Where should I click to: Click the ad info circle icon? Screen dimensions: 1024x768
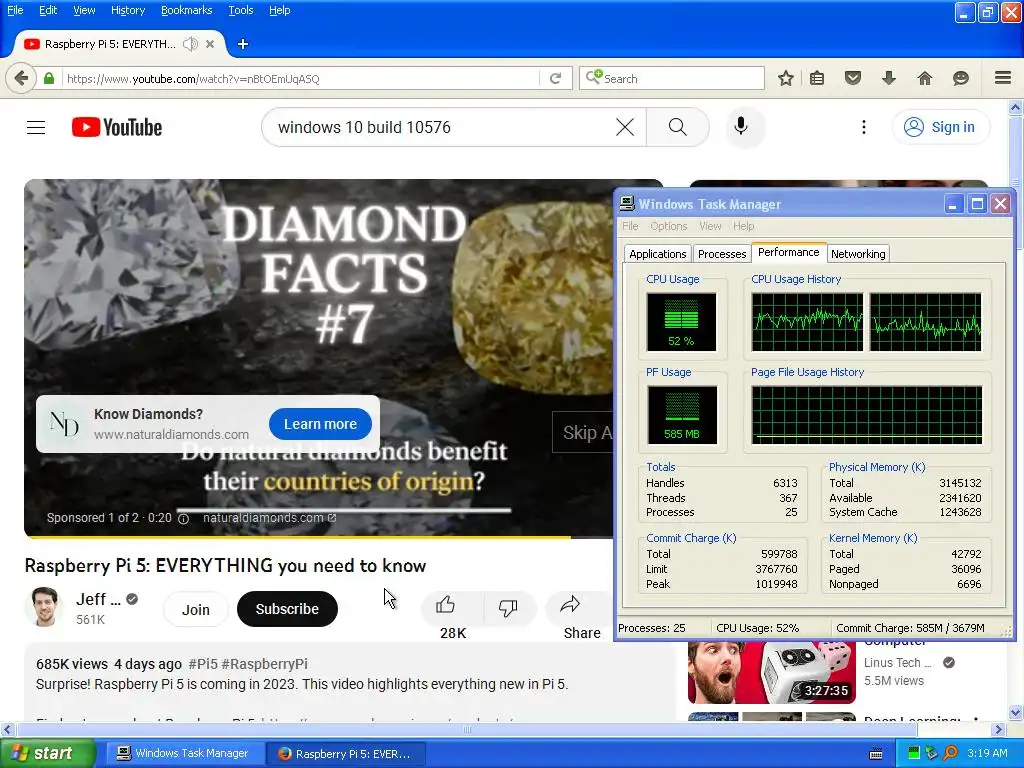pos(184,519)
